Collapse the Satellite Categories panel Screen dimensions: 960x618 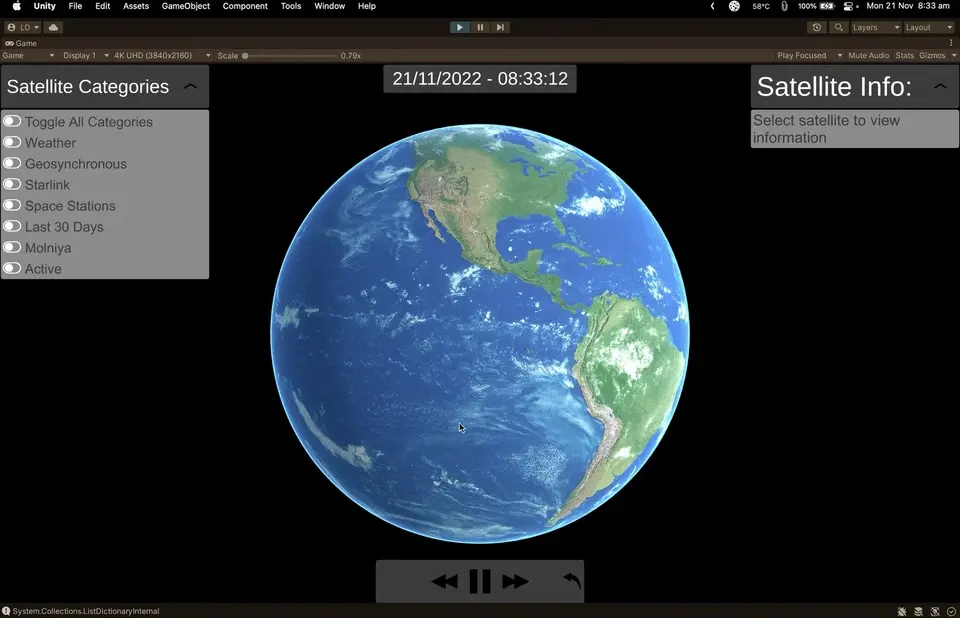click(x=190, y=87)
